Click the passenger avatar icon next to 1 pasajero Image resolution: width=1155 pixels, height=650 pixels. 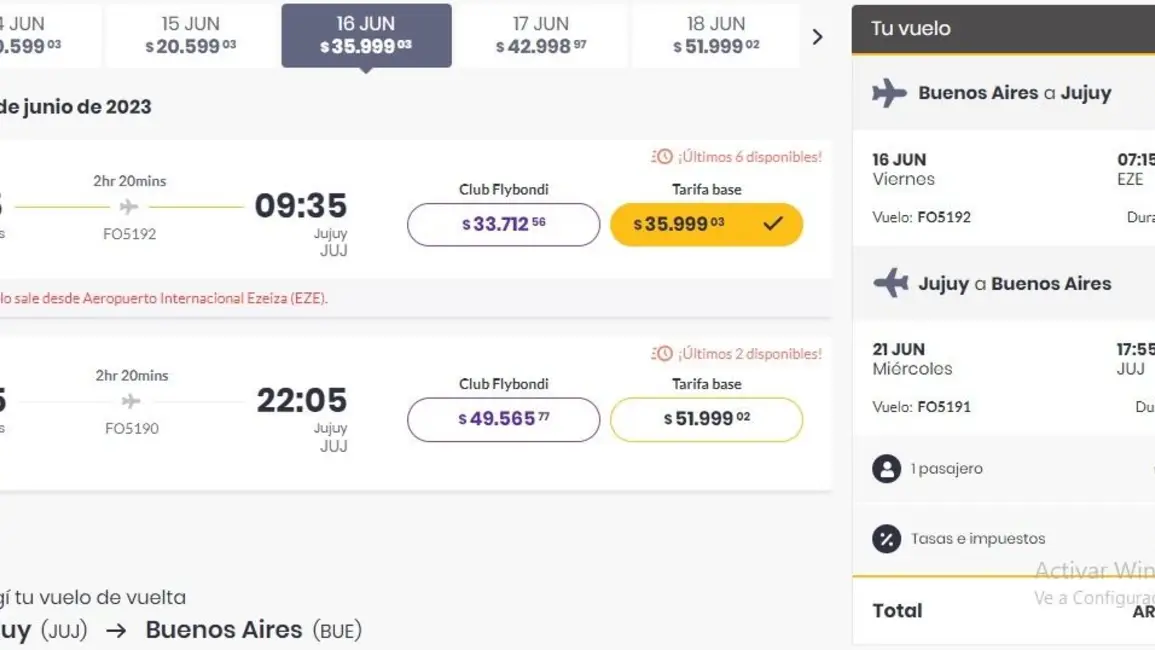[886, 469]
